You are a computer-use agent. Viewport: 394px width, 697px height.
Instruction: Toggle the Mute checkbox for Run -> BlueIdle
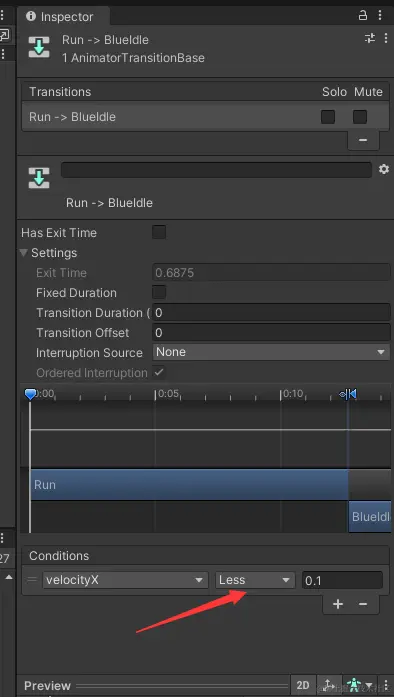pyautogui.click(x=360, y=117)
